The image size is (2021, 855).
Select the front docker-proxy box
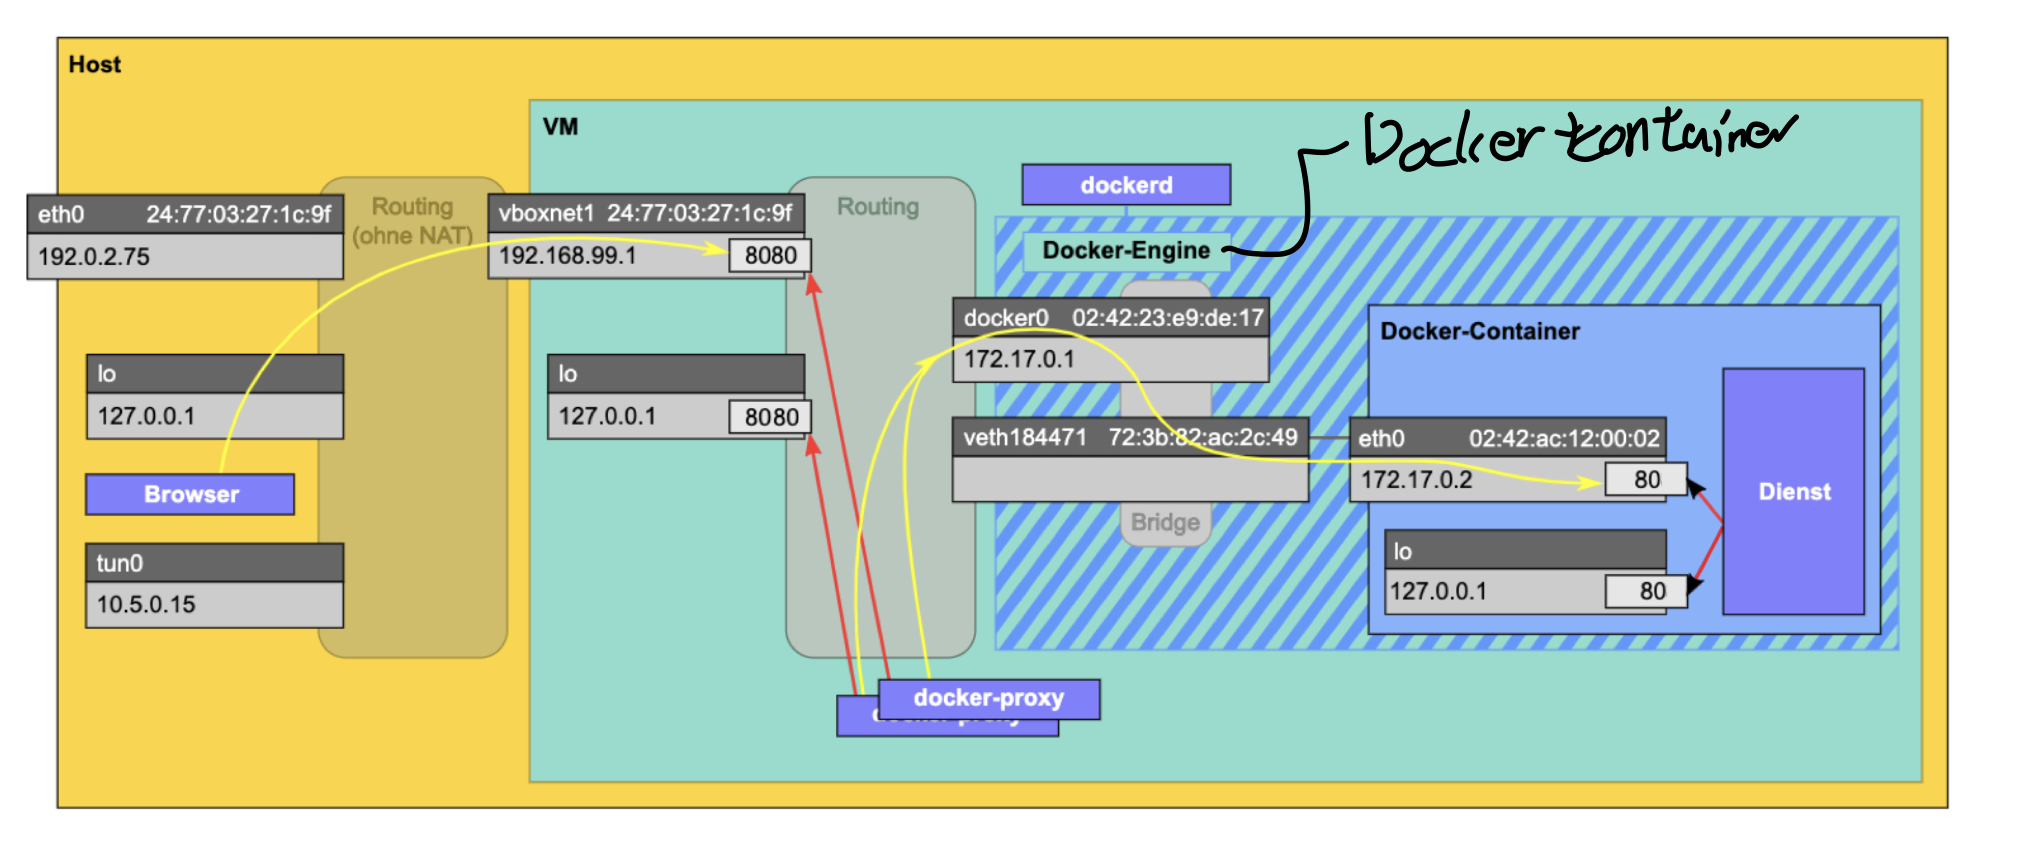pyautogui.click(x=989, y=698)
